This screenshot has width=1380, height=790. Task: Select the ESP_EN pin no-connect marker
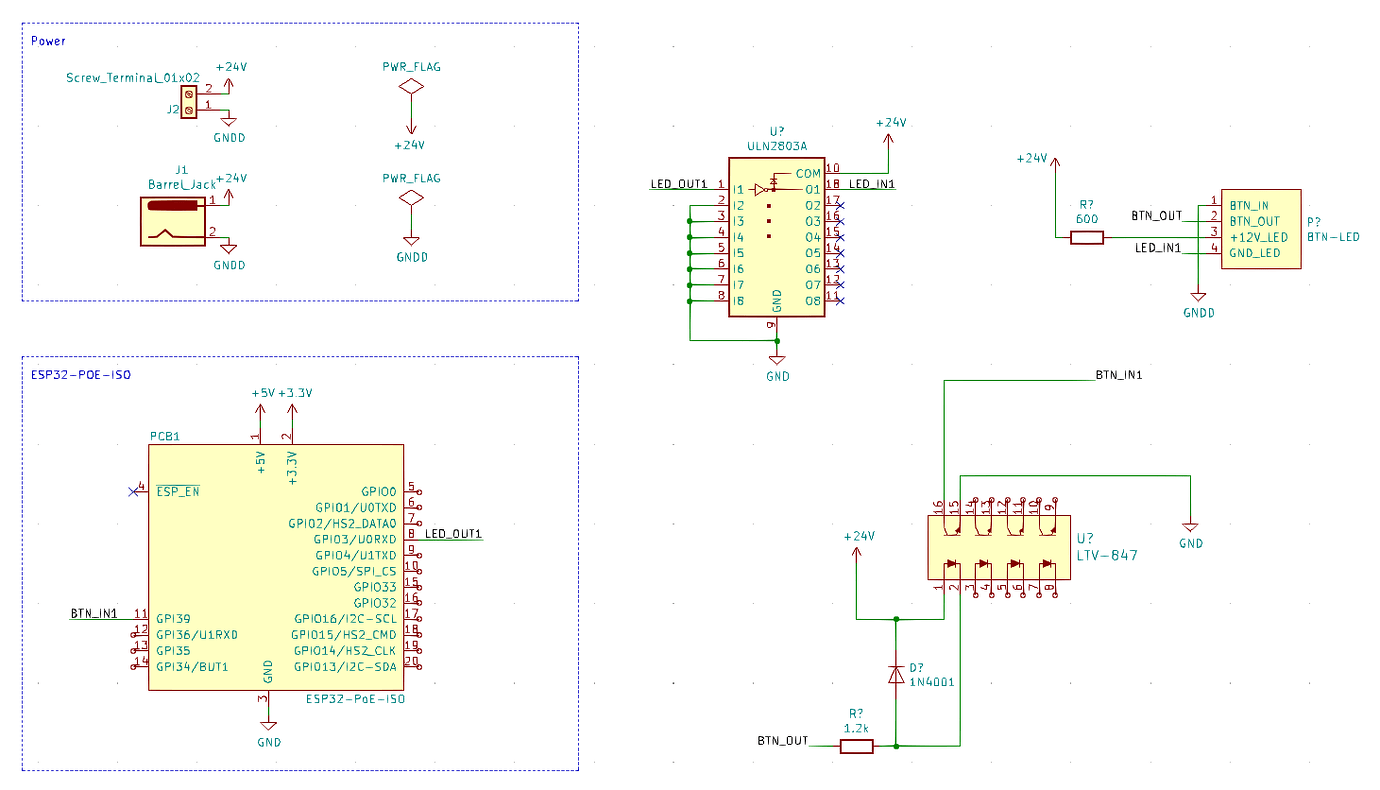[132, 491]
